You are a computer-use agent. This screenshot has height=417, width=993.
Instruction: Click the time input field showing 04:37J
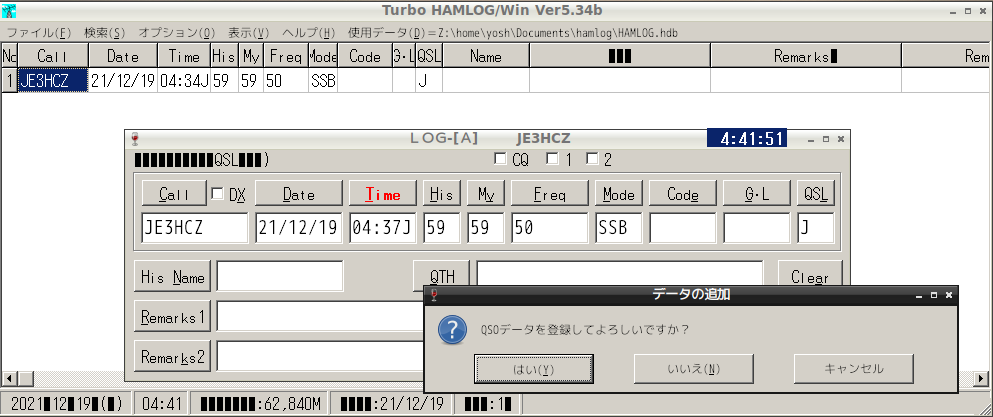click(x=383, y=228)
